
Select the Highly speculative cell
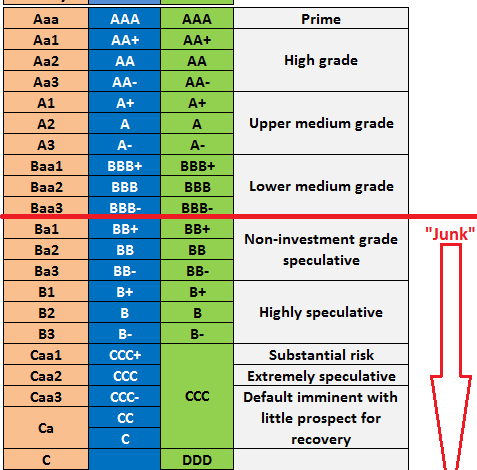click(x=321, y=312)
